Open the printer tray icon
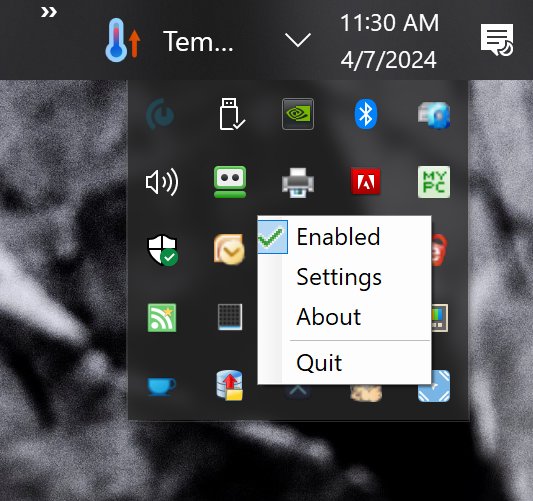This screenshot has width=533, height=501. pos(298,183)
